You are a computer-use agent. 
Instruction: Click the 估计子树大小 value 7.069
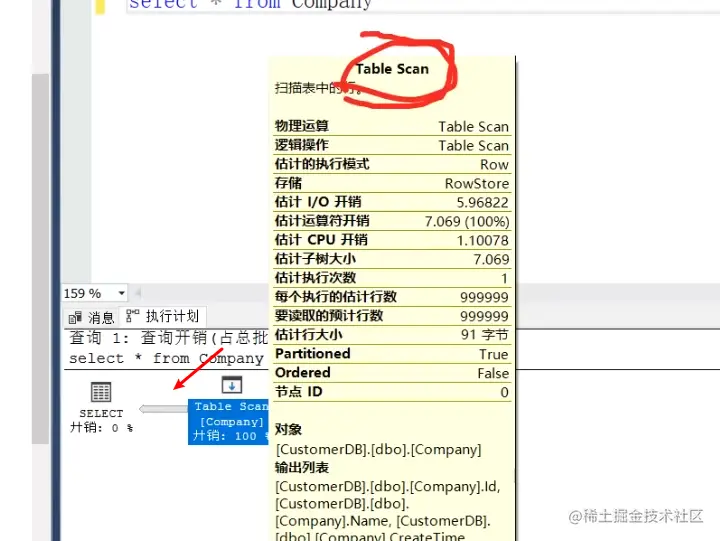(491, 259)
